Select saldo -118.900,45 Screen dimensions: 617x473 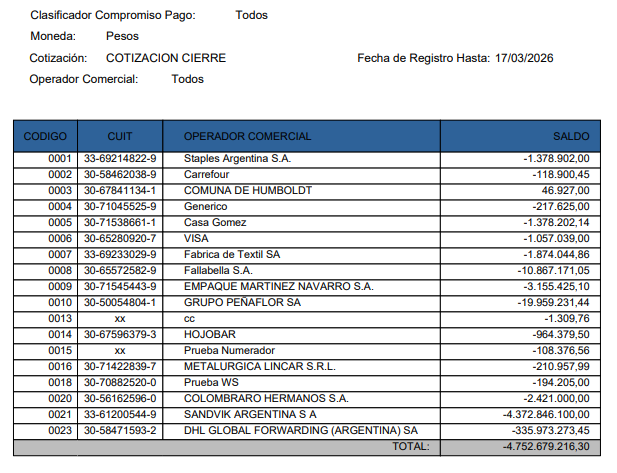click(x=561, y=174)
